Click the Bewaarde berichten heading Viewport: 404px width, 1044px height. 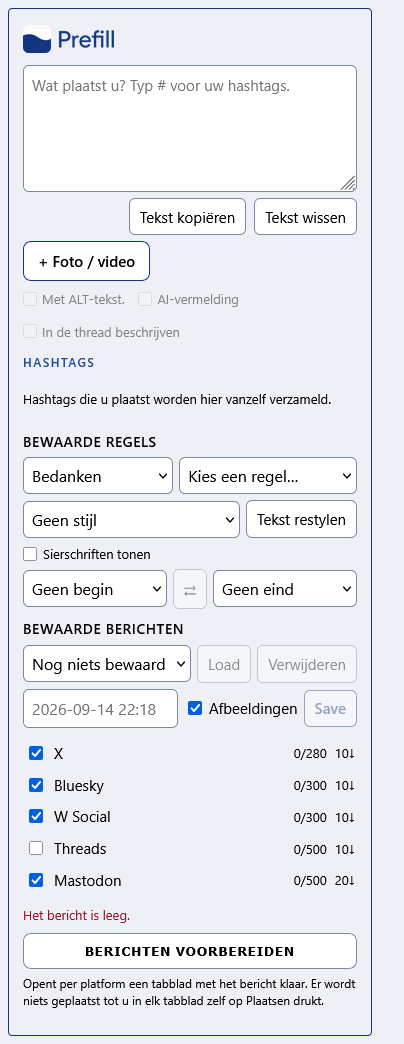click(x=103, y=629)
